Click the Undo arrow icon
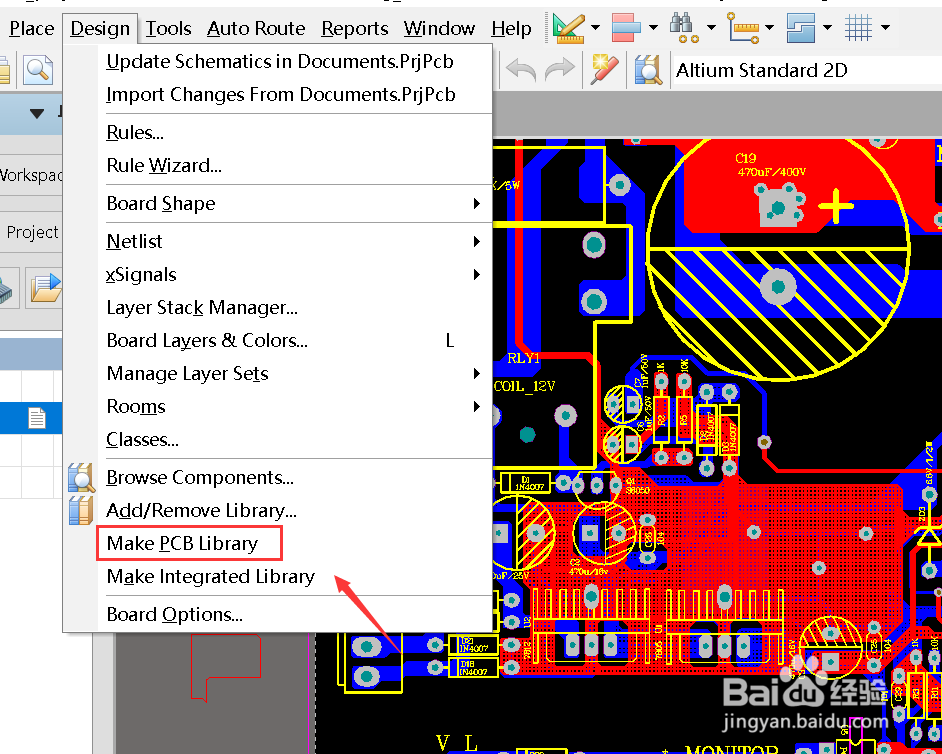942x754 pixels. pos(520,70)
